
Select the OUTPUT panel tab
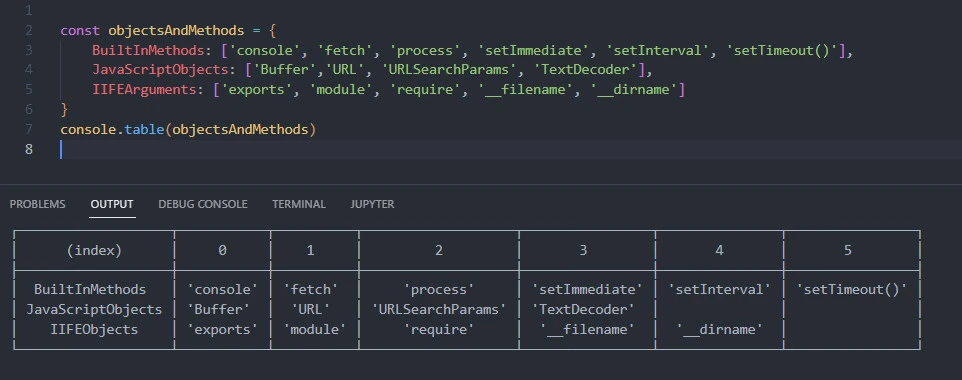[x=112, y=204]
